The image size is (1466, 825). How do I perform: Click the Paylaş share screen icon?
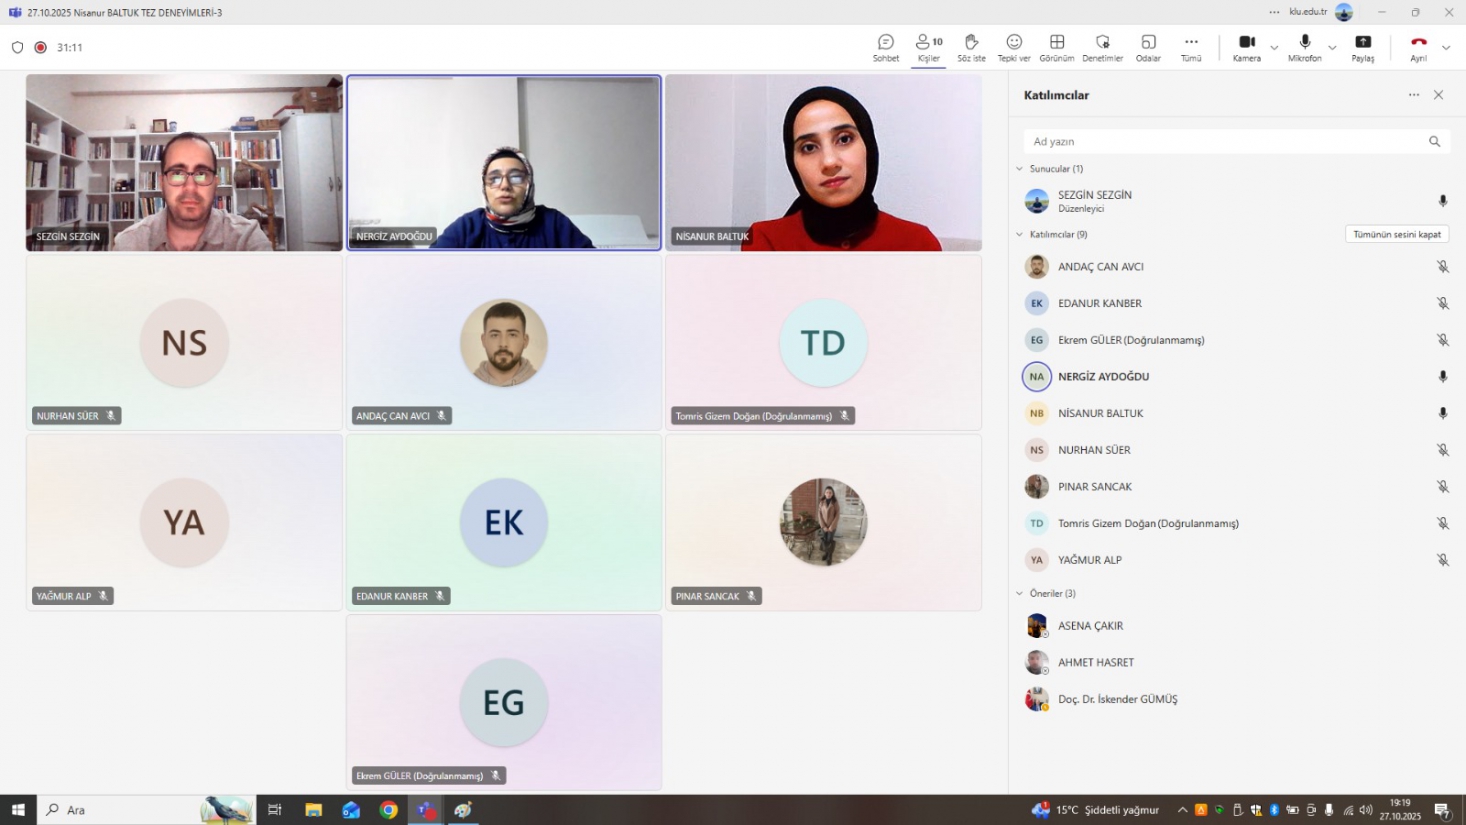1362,47
